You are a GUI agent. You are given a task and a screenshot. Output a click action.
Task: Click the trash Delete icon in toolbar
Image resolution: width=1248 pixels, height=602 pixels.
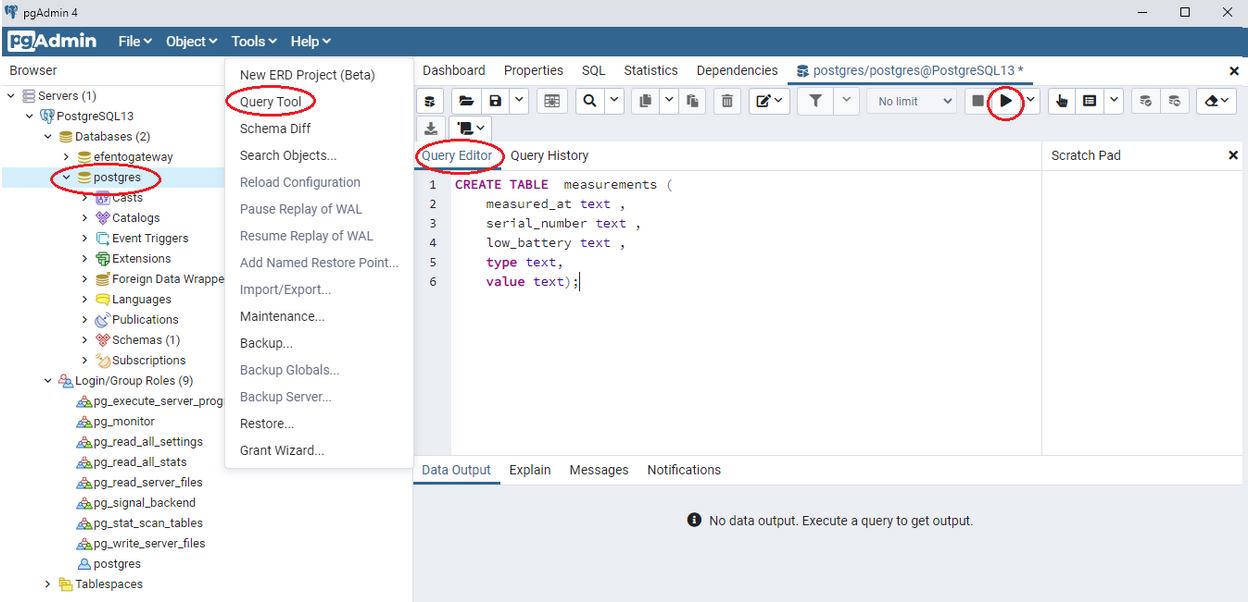click(x=727, y=101)
